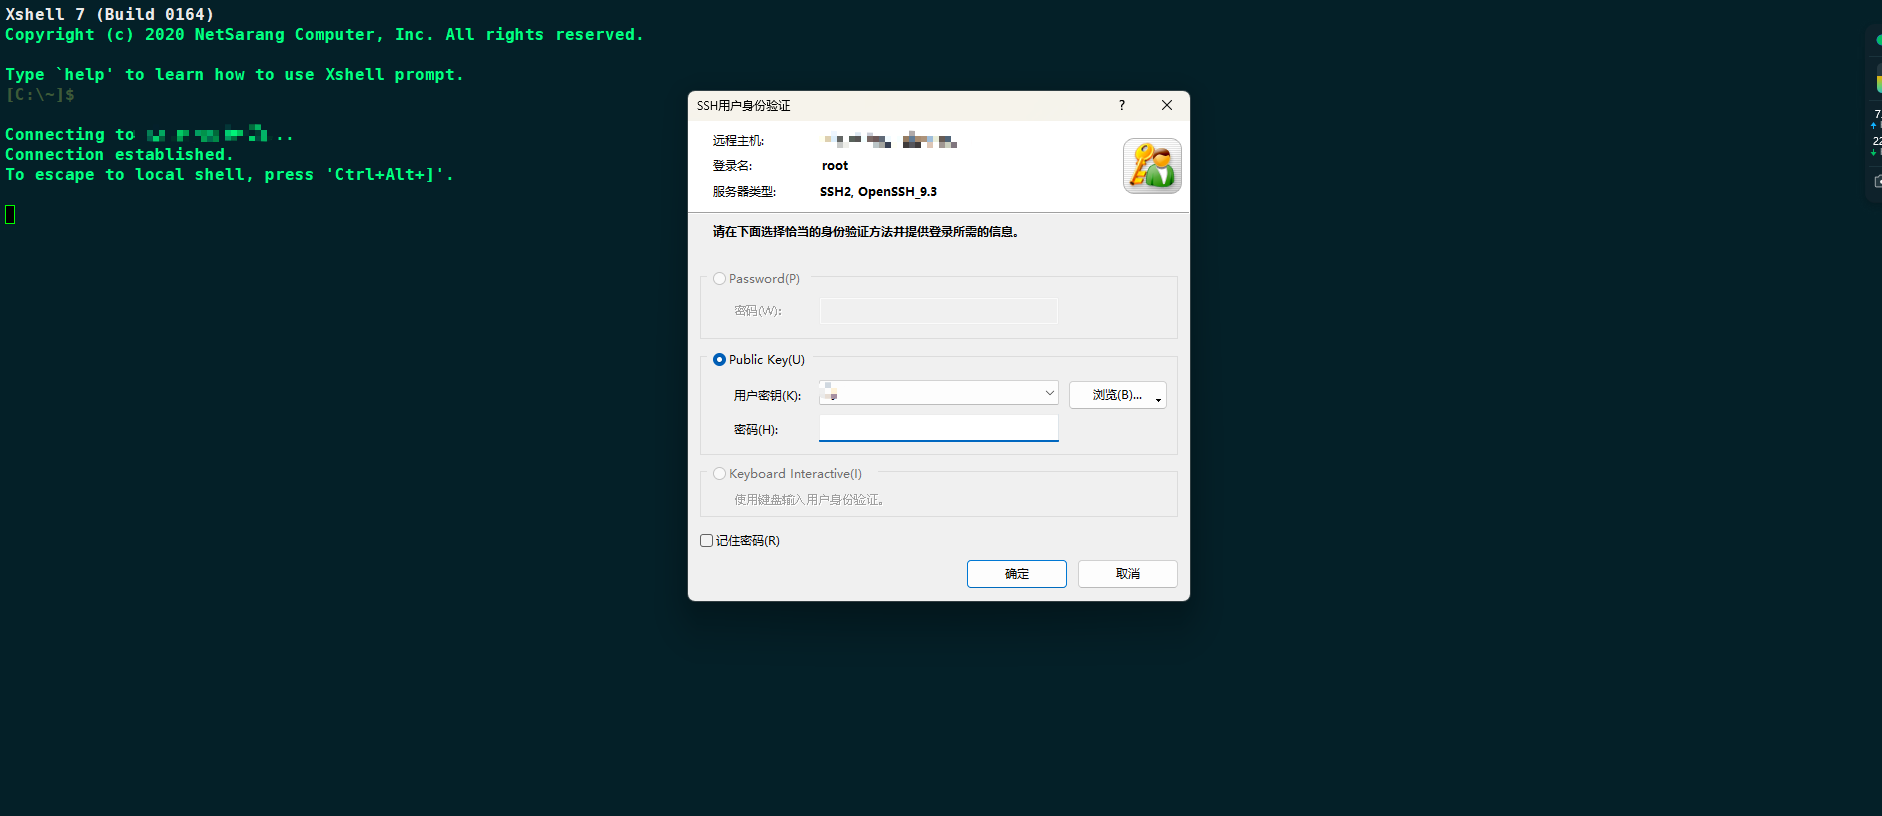Screen dimensions: 1882x816
Task: Click the blue upload speed arrow
Action: coord(1873,126)
